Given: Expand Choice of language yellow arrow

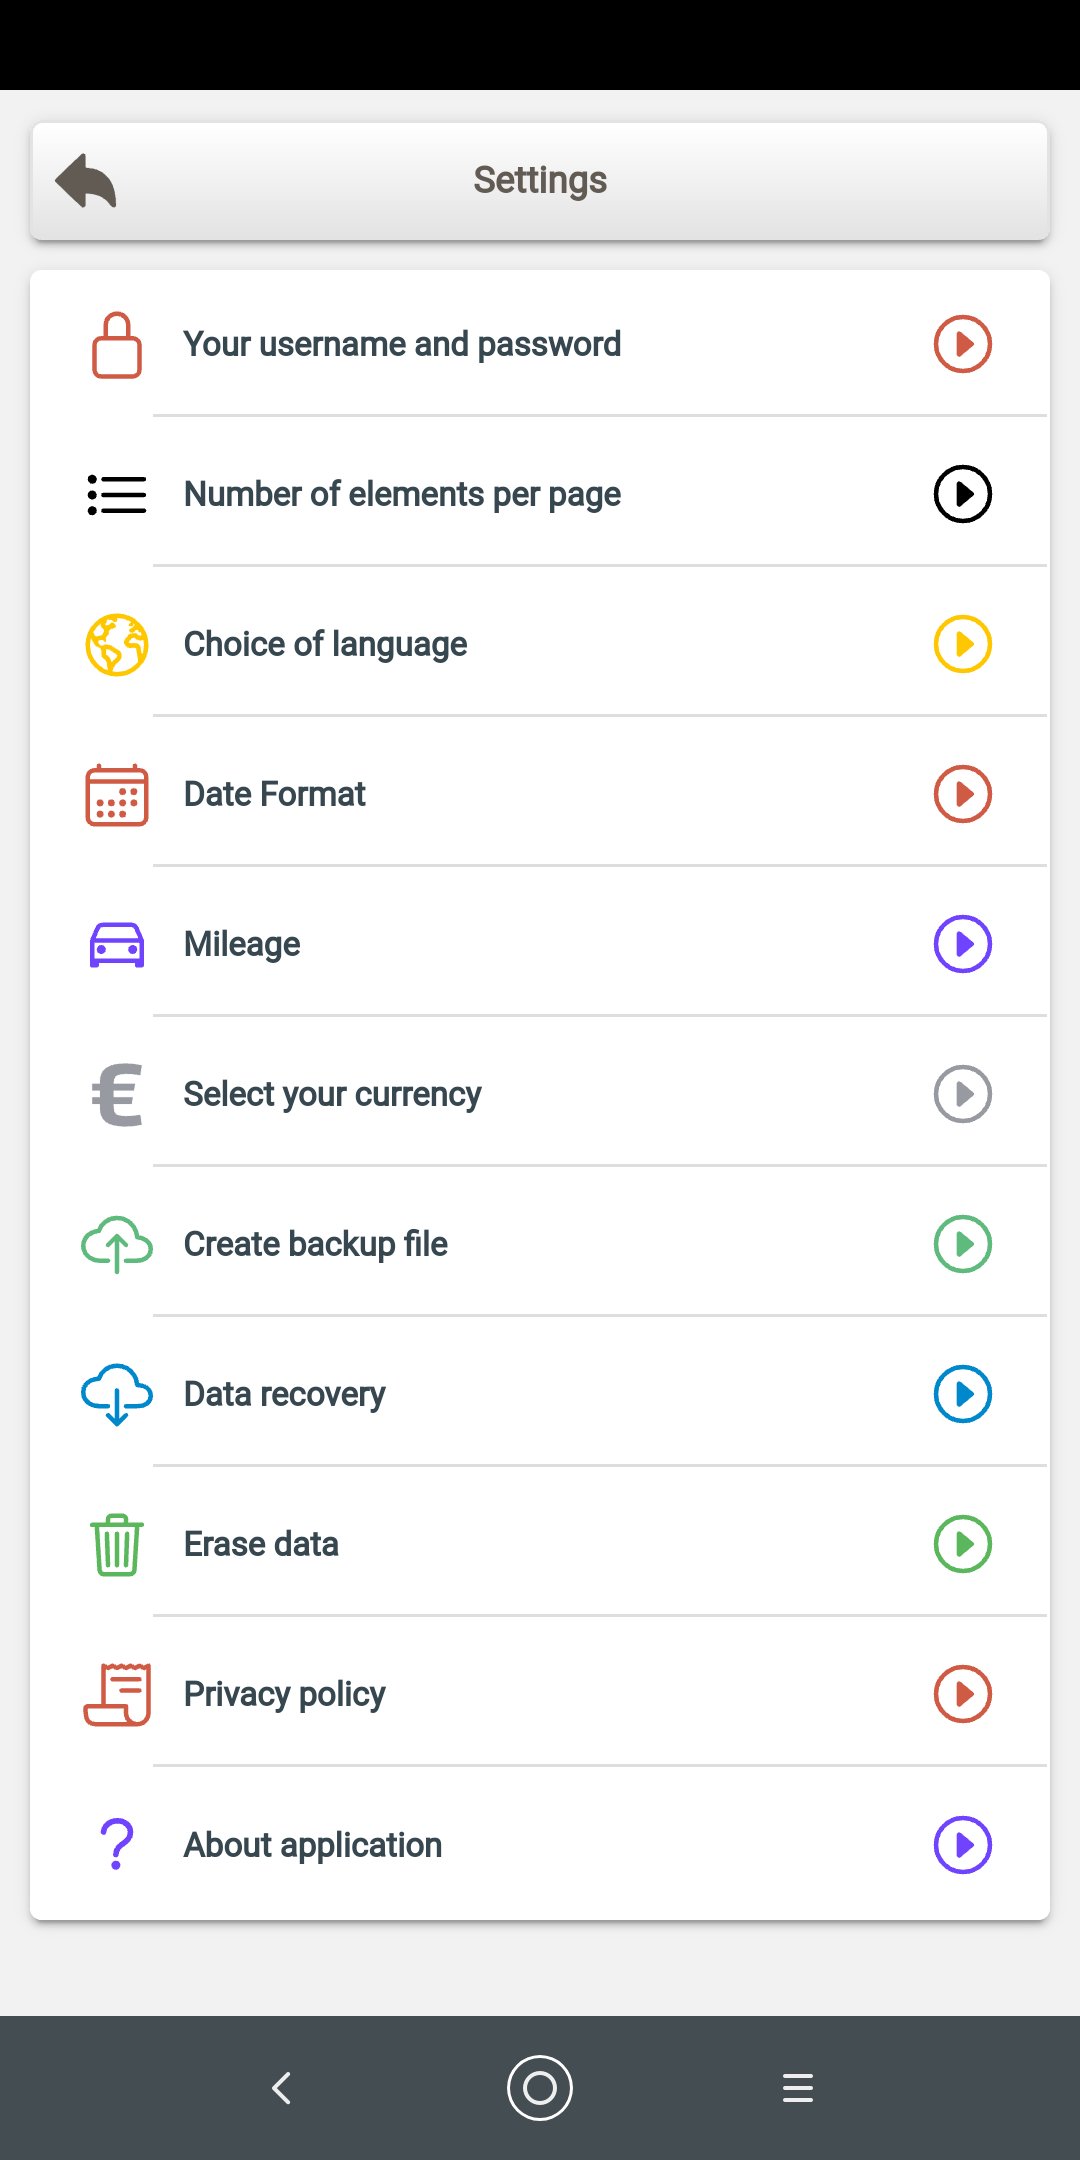Looking at the screenshot, I should (x=962, y=644).
